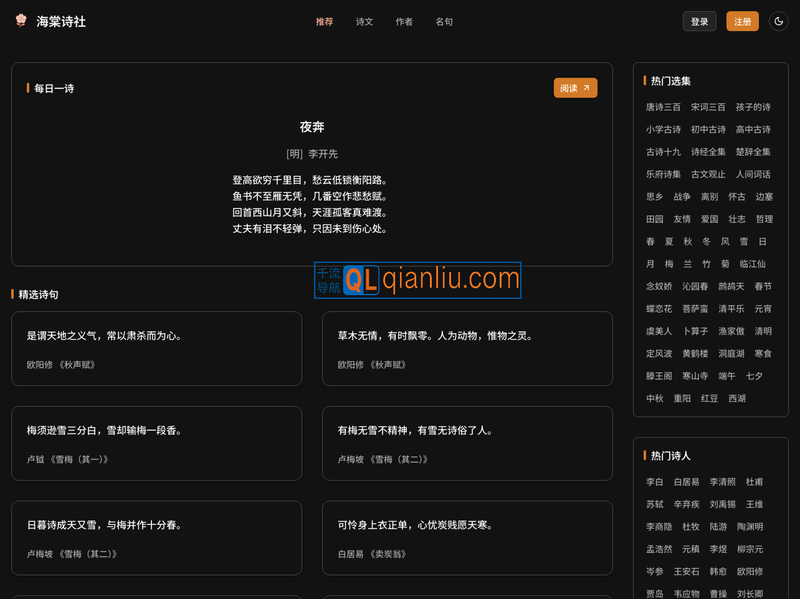Select the 推荐 navigation item
Screen dimensions: 800x599
(x=322, y=21)
